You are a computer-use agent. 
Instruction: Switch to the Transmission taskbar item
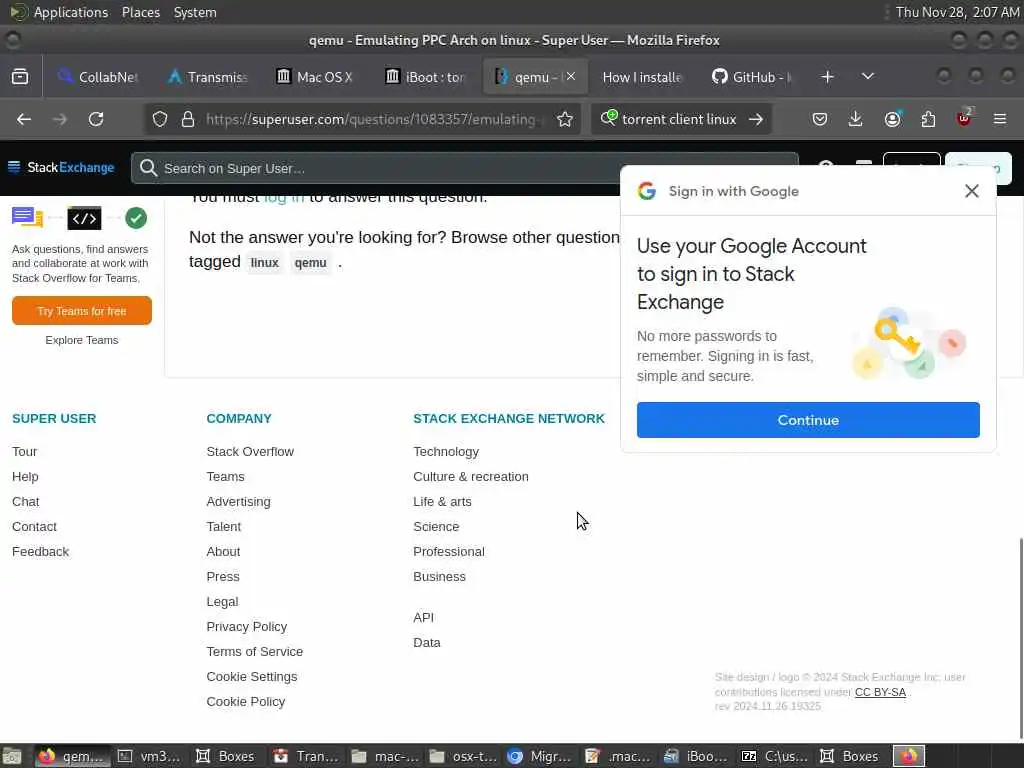click(306, 756)
